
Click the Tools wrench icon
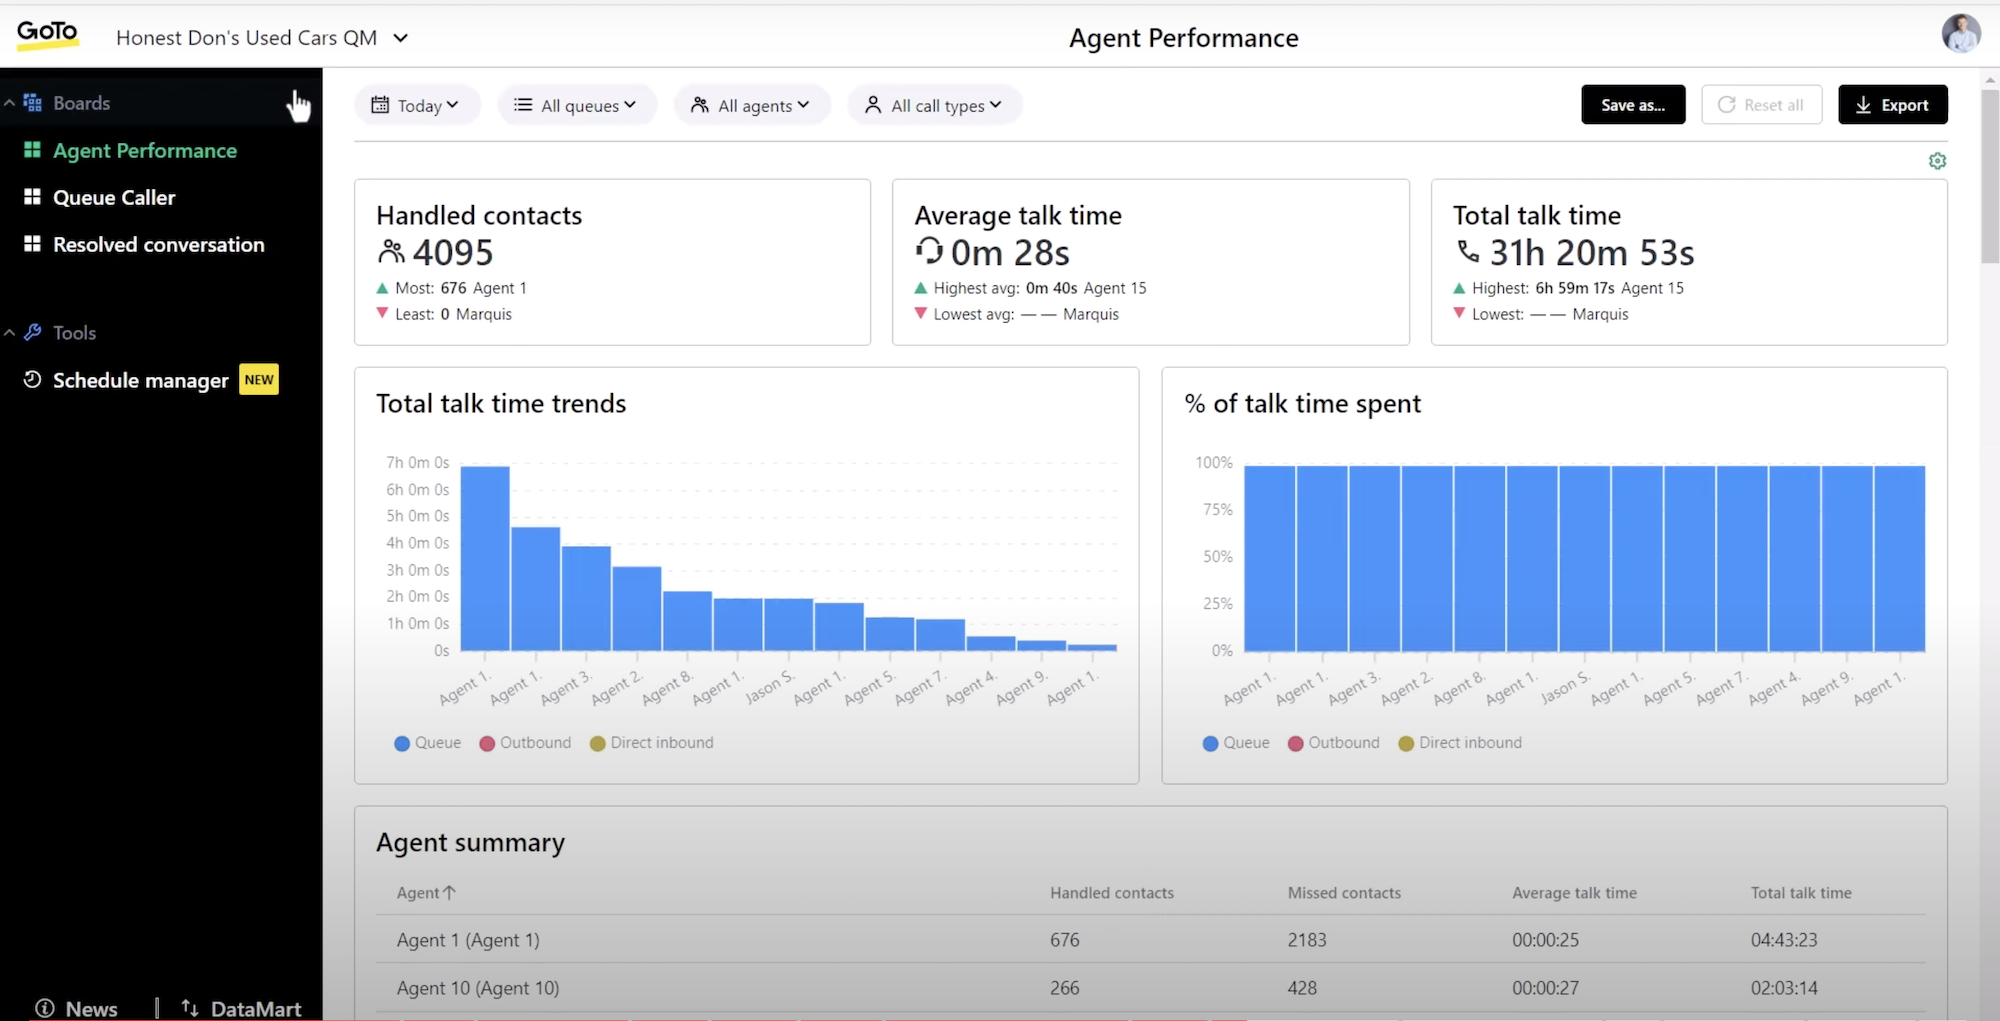click(x=33, y=332)
